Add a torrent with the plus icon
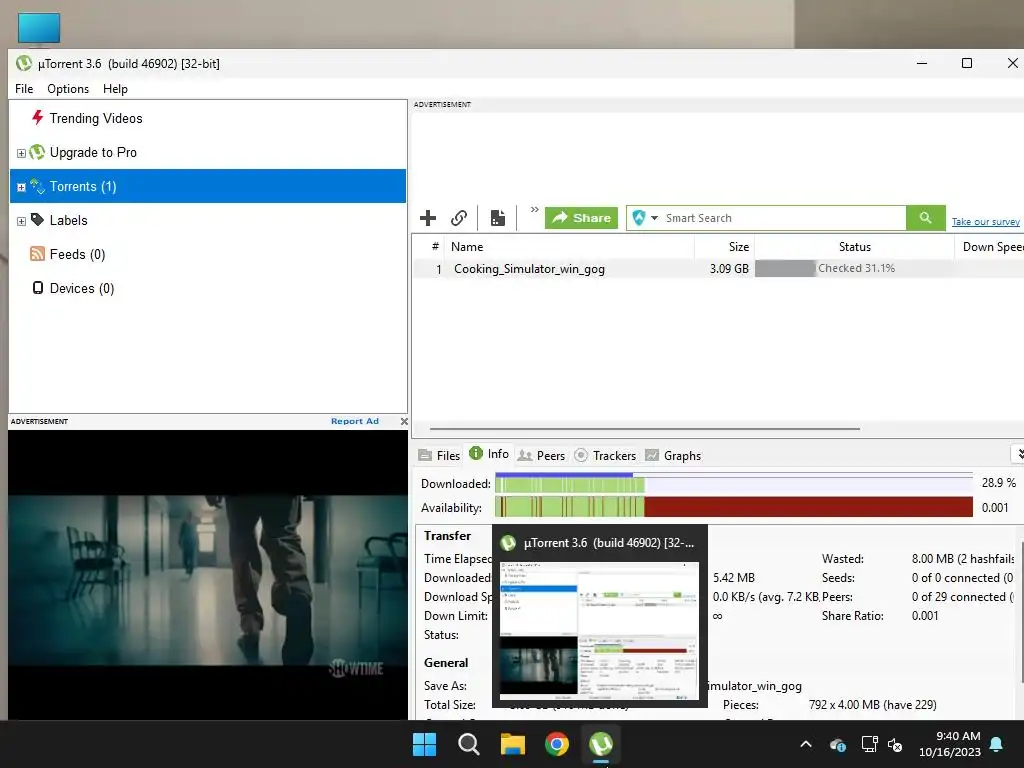 point(428,217)
